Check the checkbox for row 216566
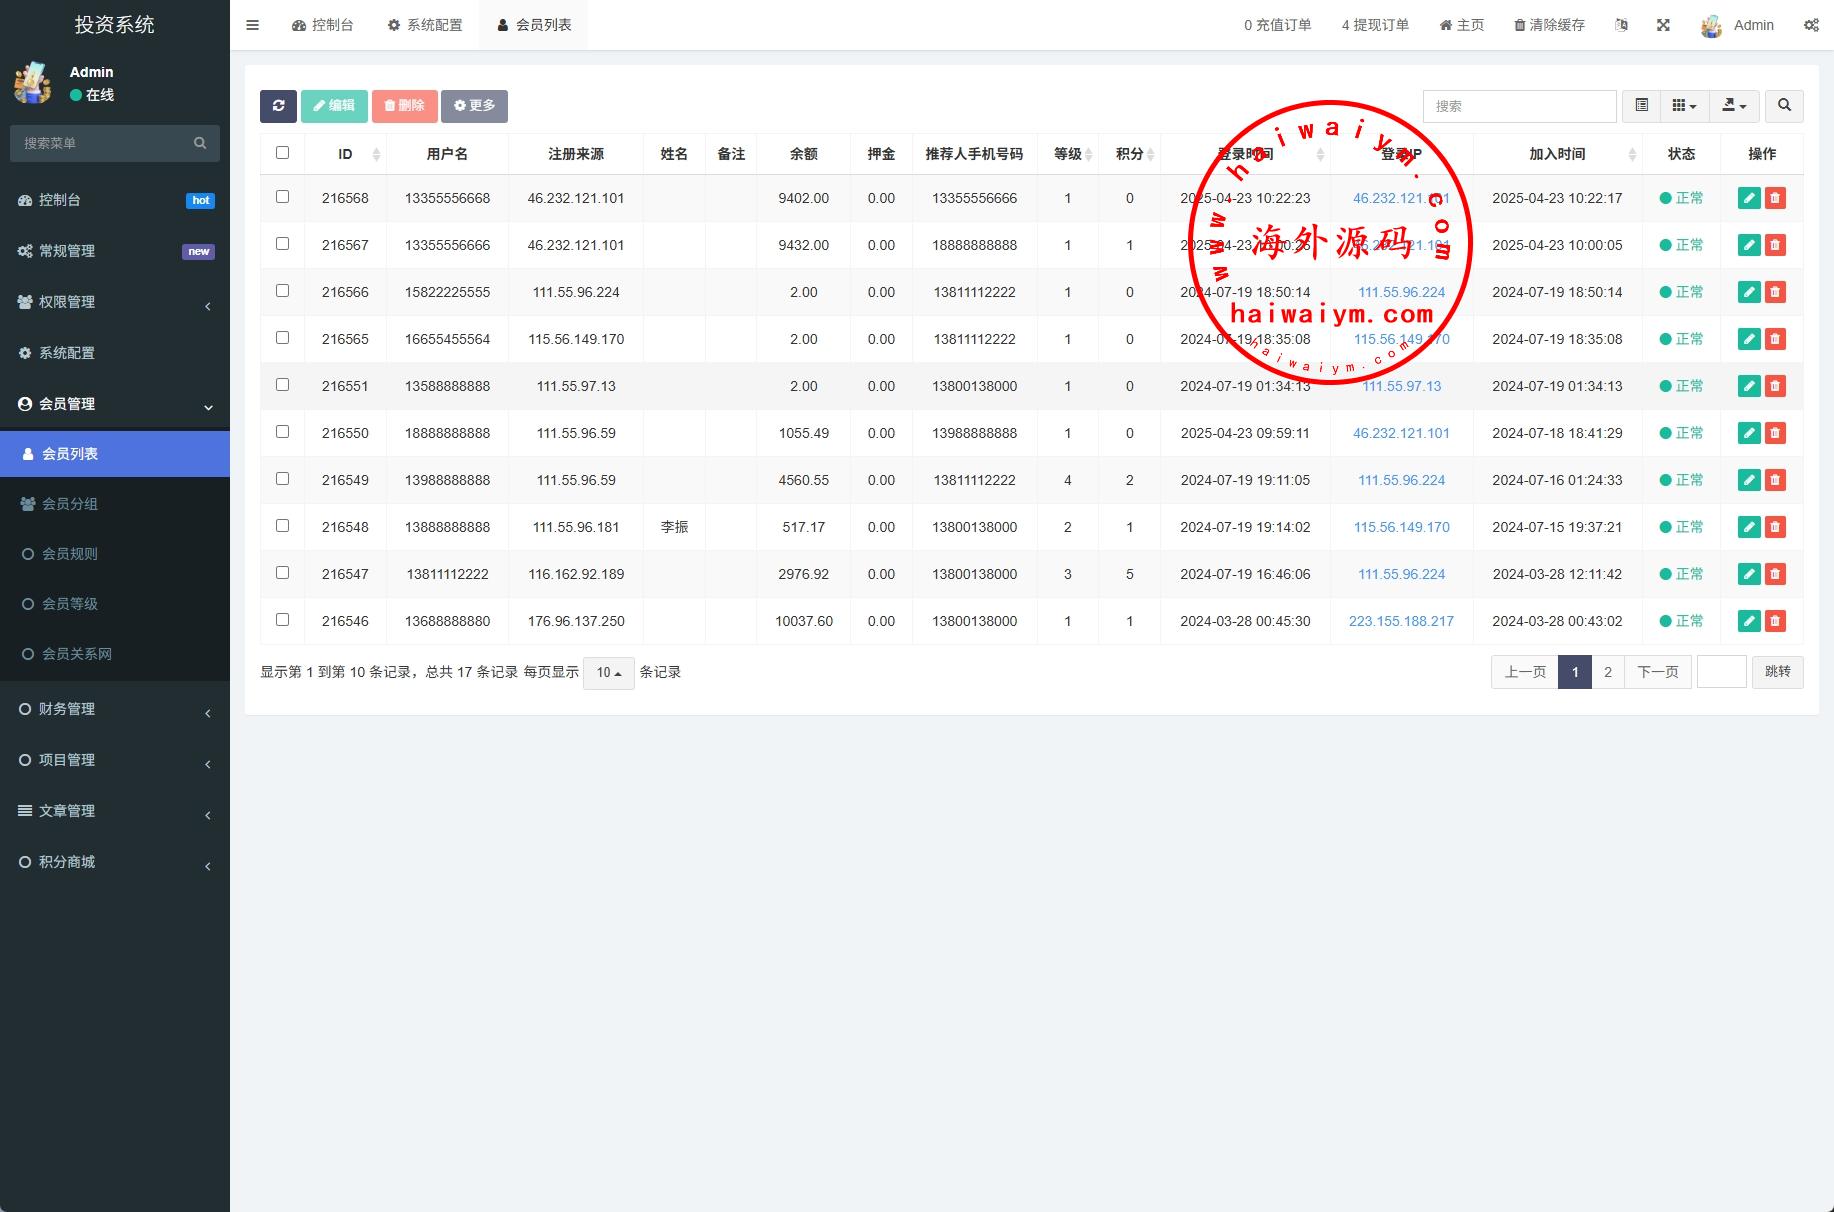The width and height of the screenshot is (1834, 1212). click(x=282, y=291)
